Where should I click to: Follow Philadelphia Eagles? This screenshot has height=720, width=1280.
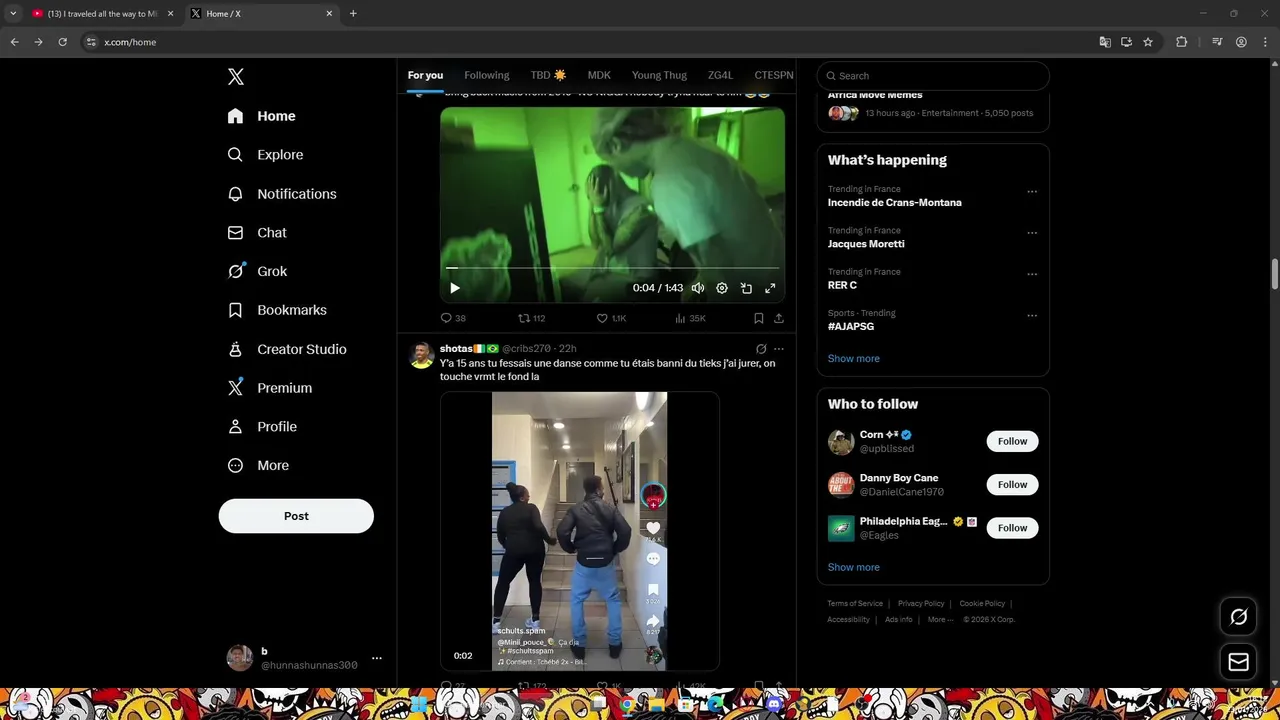coord(1012,528)
